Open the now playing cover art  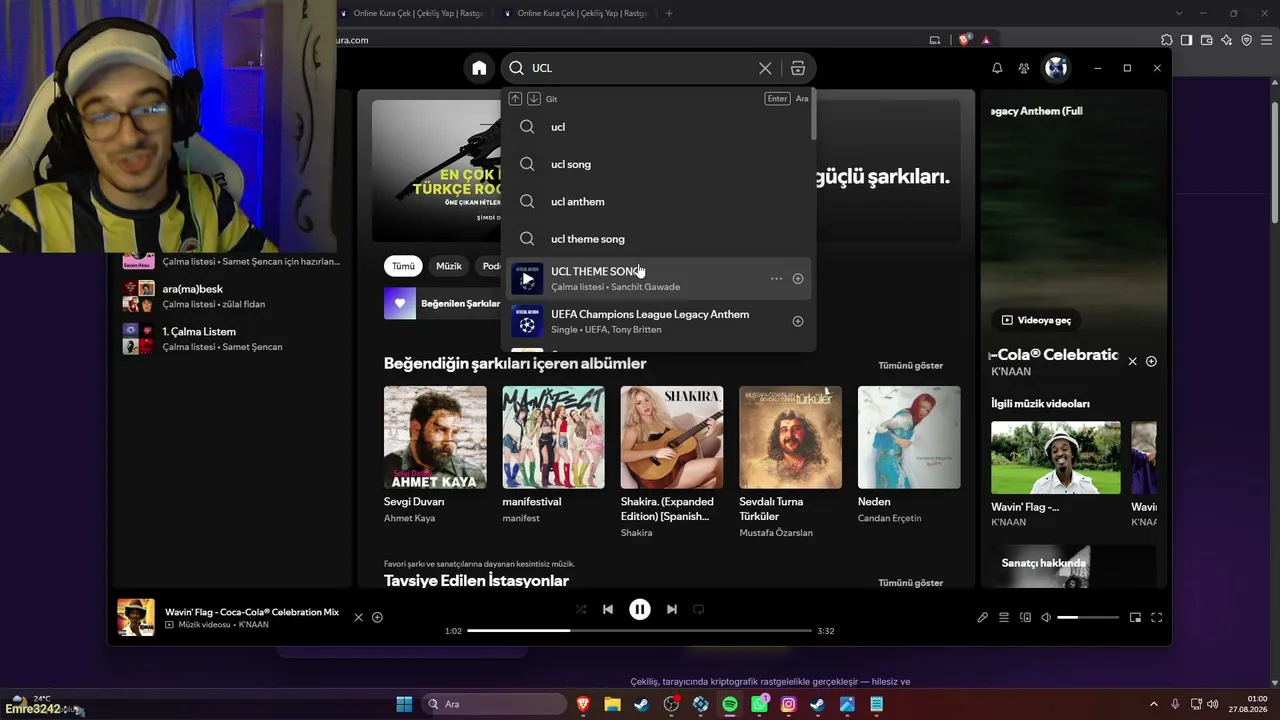point(136,617)
